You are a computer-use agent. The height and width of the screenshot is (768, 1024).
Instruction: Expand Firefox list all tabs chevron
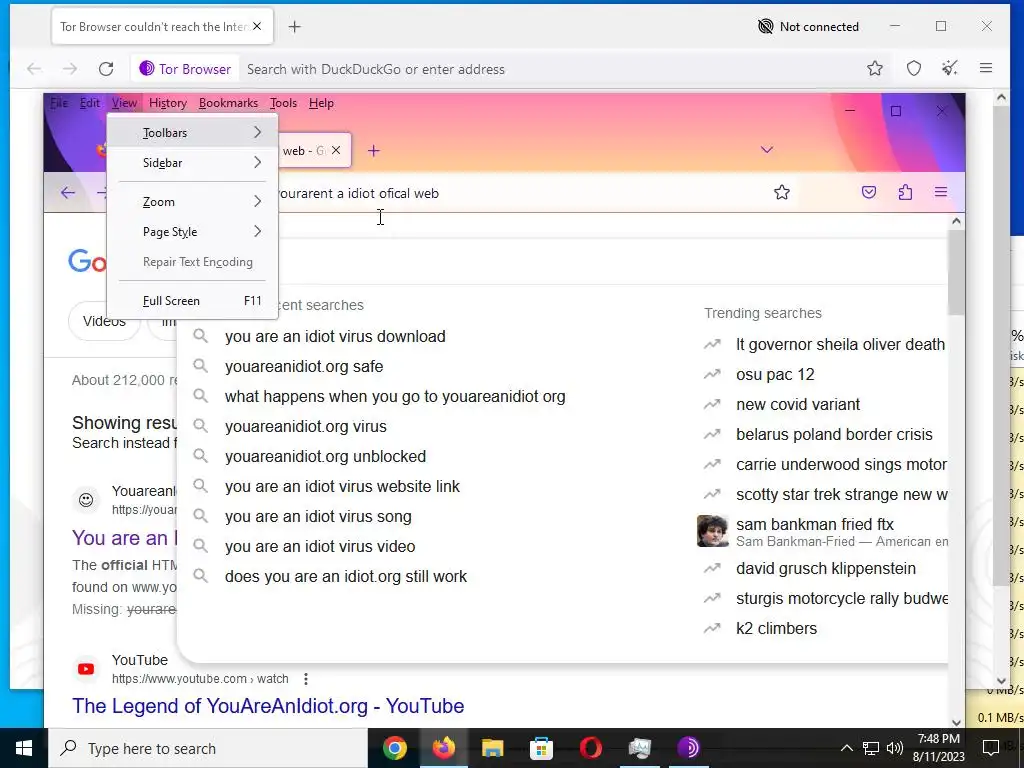767,150
